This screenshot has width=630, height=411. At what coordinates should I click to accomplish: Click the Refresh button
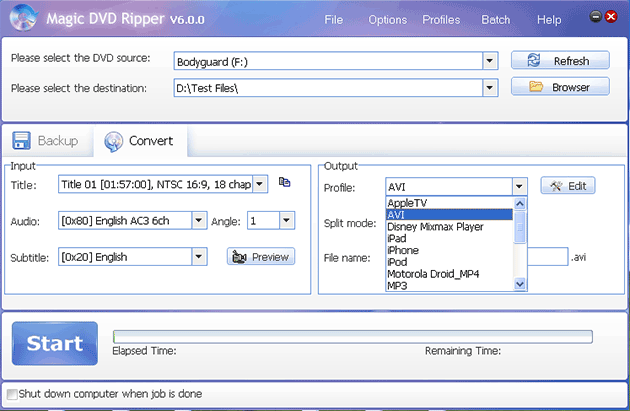[560, 60]
